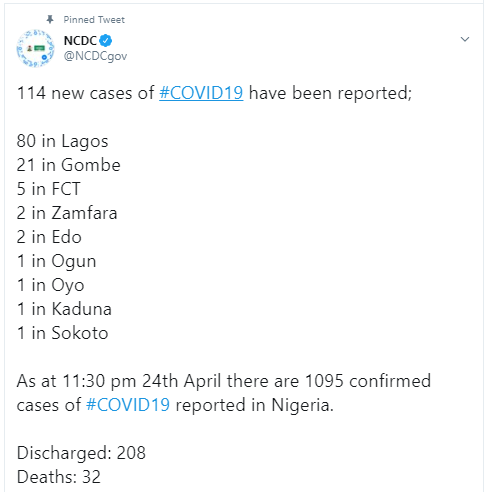Click the '2 in Zamfara' line
This screenshot has height=492, width=485.
pos(67,213)
